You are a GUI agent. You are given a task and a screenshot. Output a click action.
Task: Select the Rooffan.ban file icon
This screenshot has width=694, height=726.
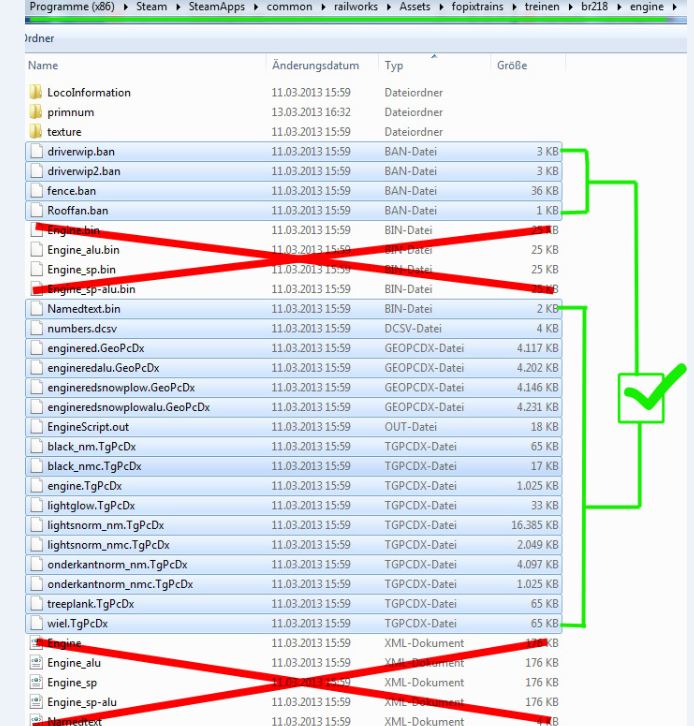(37, 210)
